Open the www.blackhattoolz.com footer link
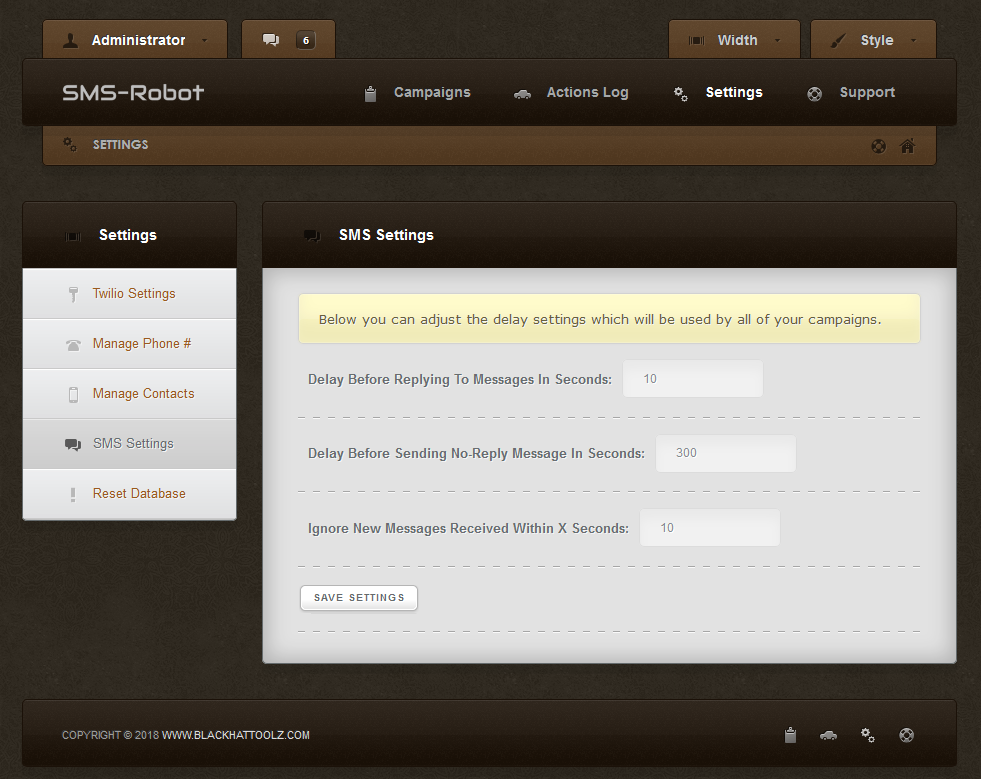Image resolution: width=981 pixels, height=779 pixels. tap(236, 735)
